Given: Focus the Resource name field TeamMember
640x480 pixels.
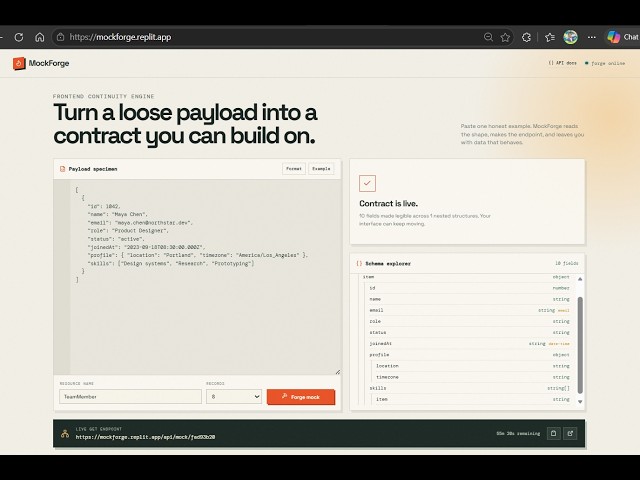Looking at the screenshot, I should [131, 396].
